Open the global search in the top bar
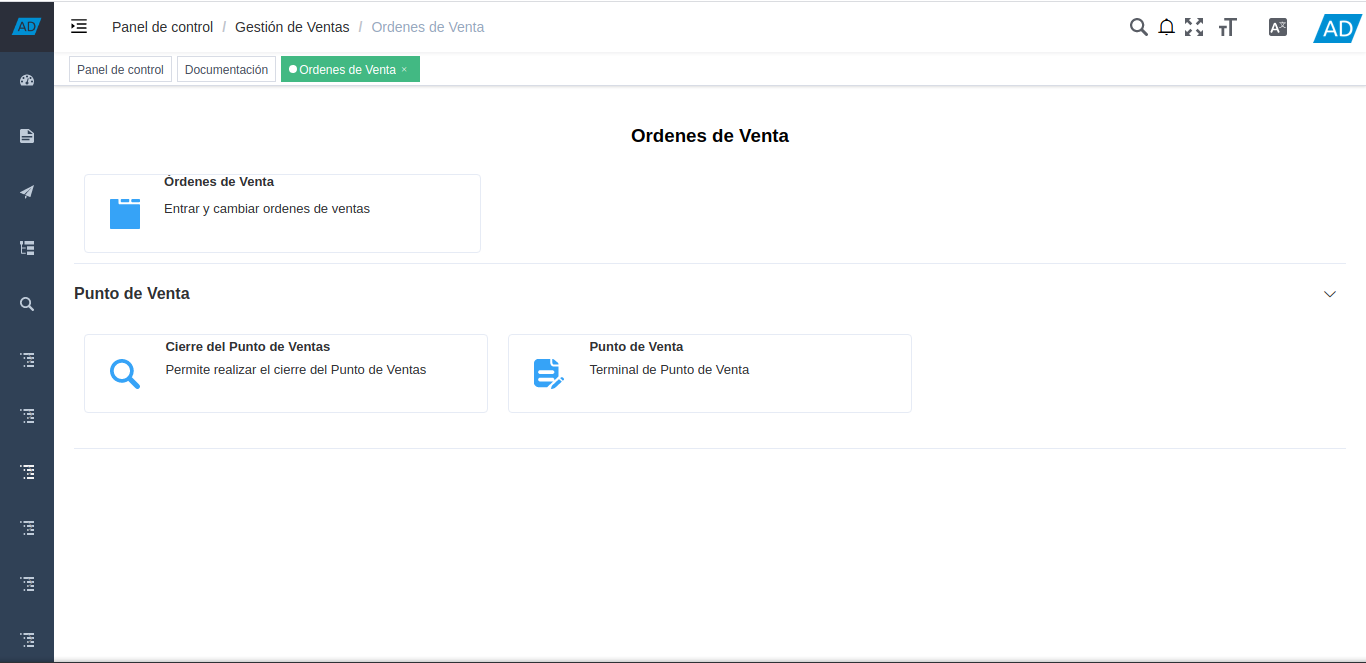The image size is (1366, 663). 1138,27
